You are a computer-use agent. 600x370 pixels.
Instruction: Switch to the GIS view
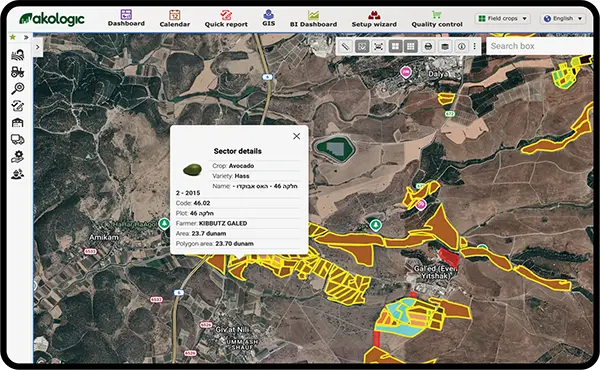click(268, 18)
